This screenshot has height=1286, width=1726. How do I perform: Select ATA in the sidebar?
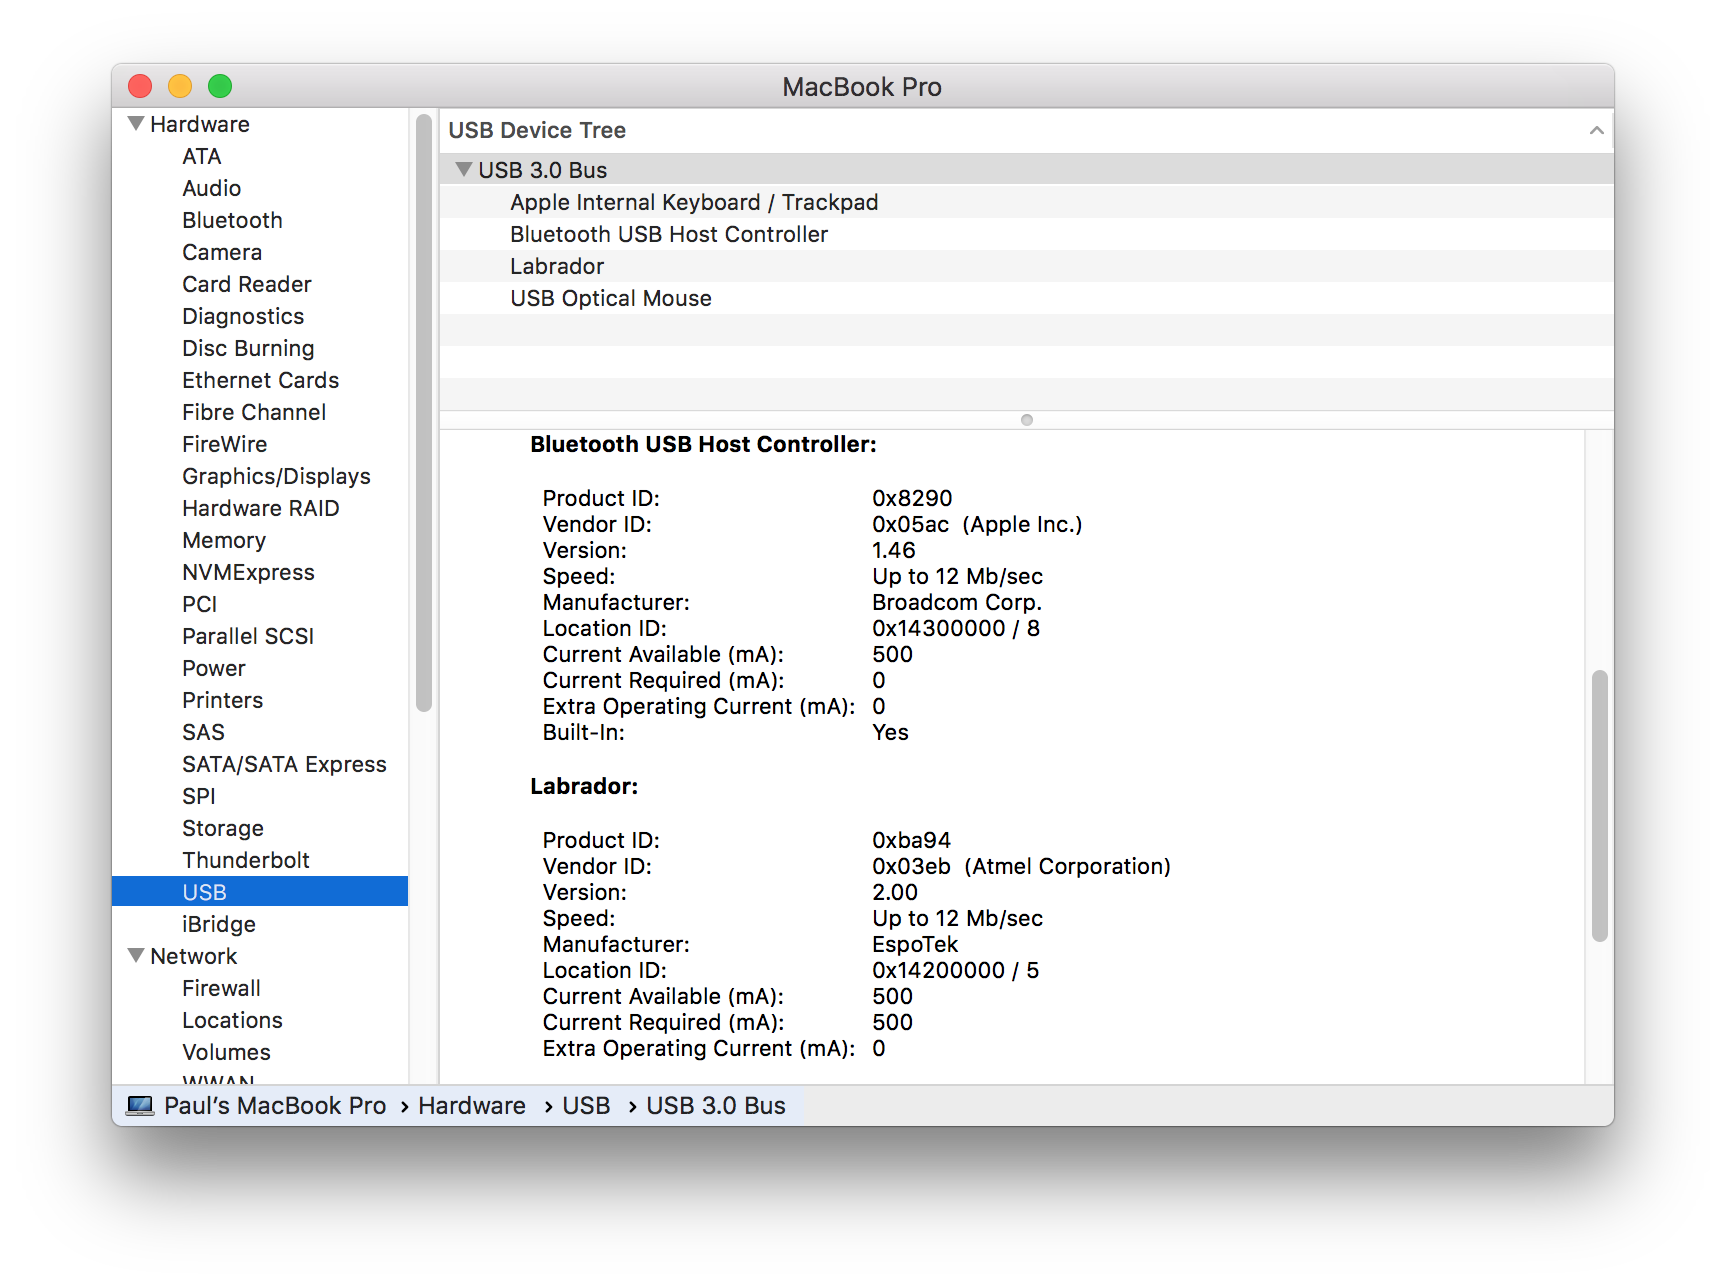(x=202, y=157)
